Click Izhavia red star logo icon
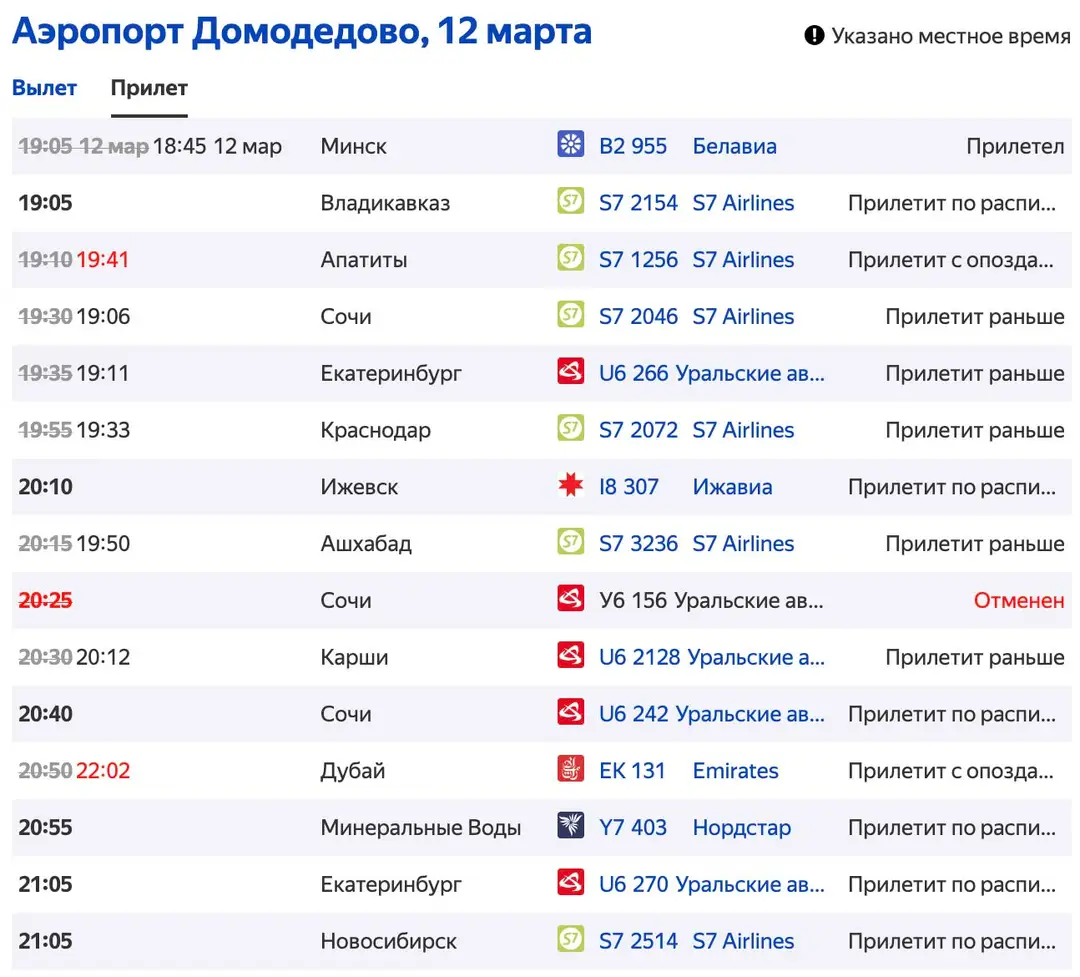1080x977 pixels. coord(570,485)
